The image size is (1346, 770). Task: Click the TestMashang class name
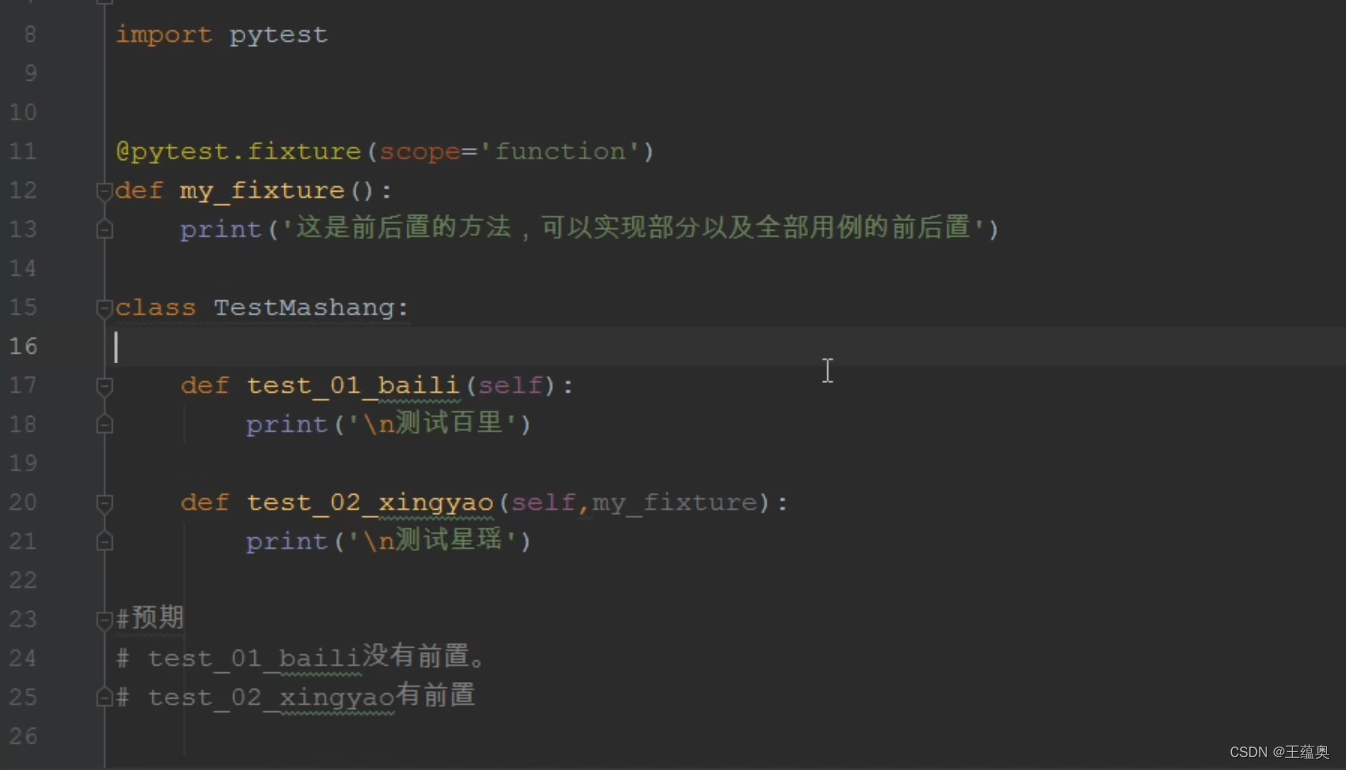[305, 308]
